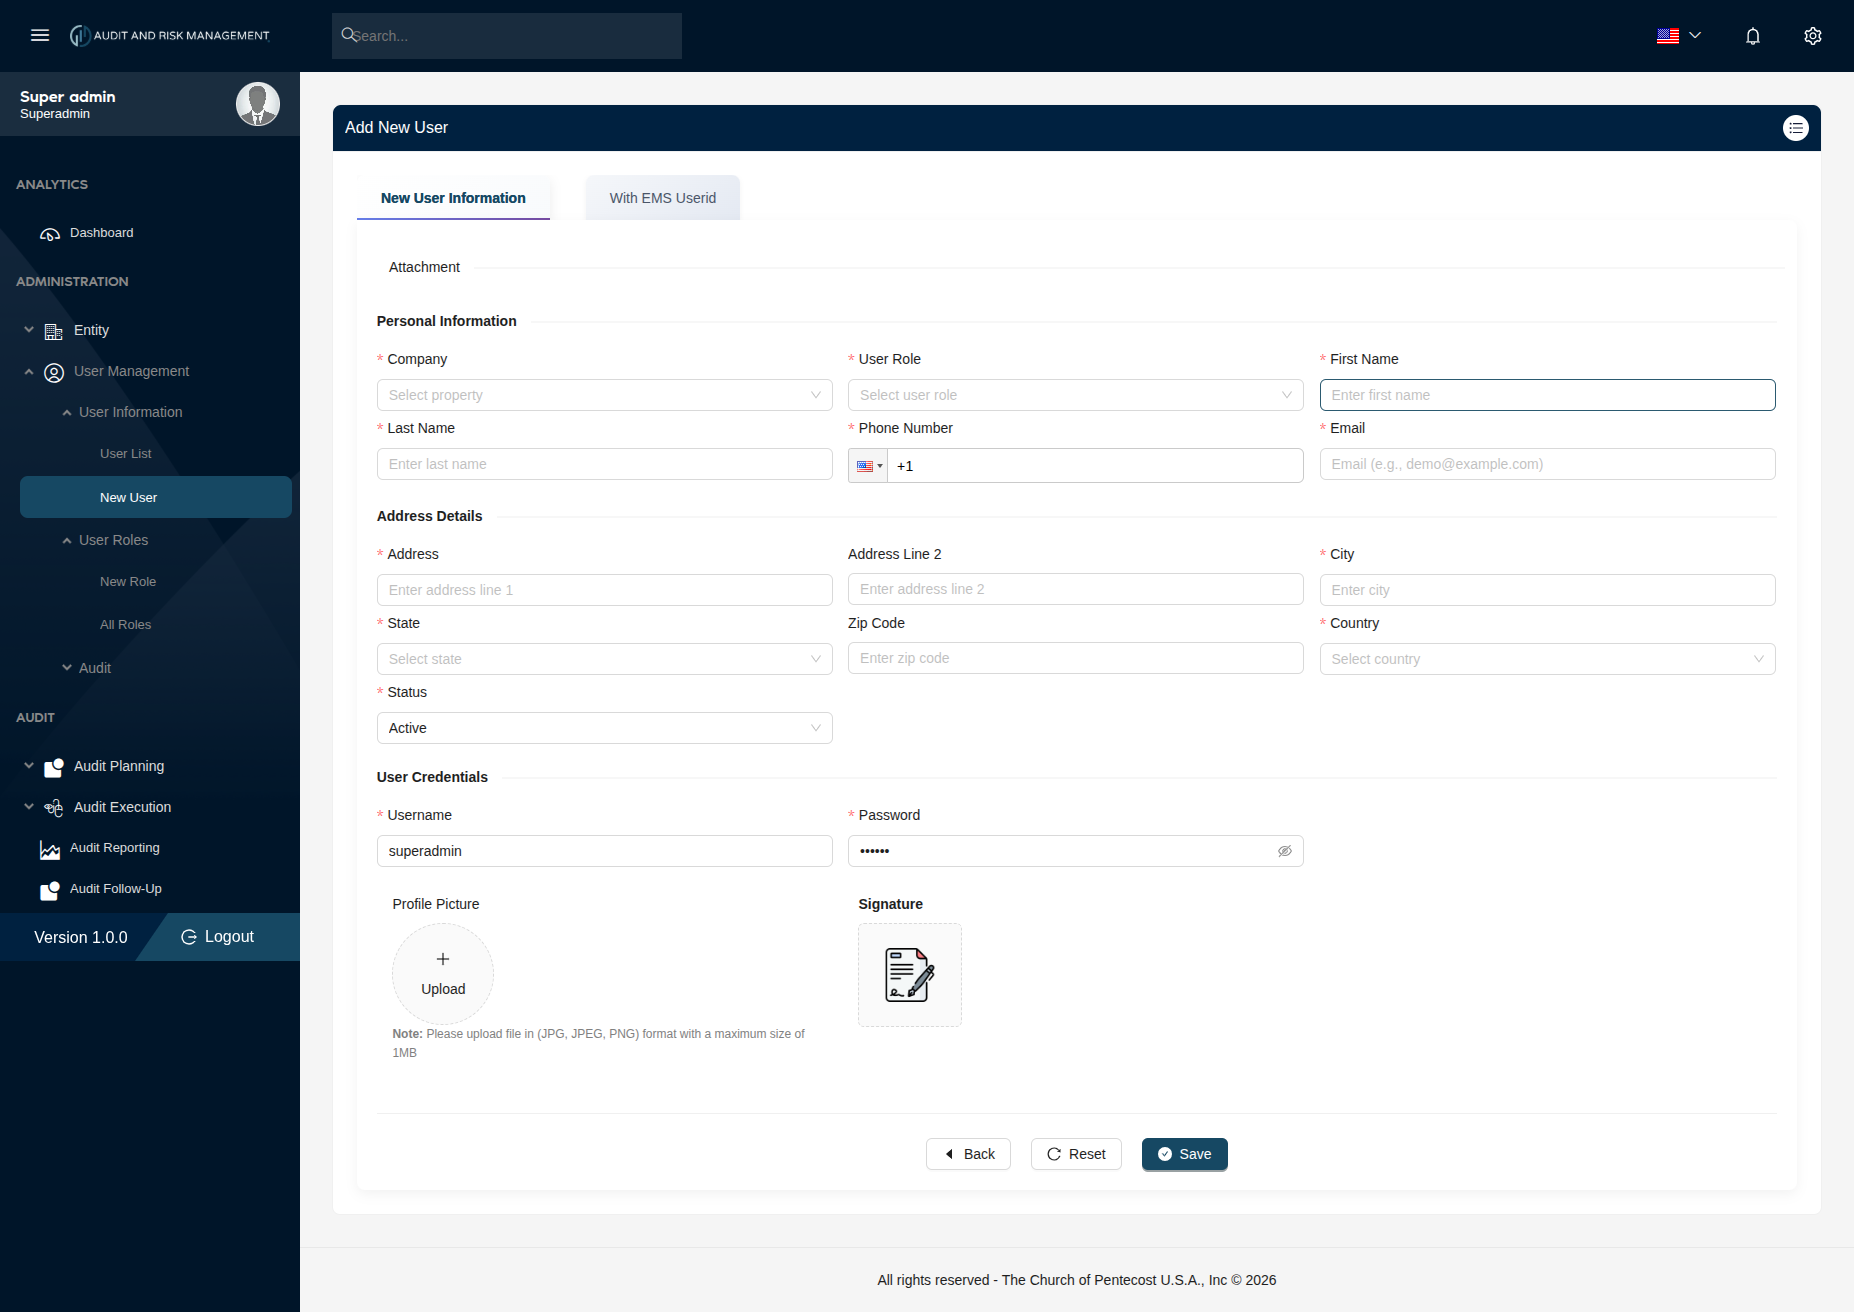Click the Phone Number input field

pyautogui.click(x=1096, y=466)
